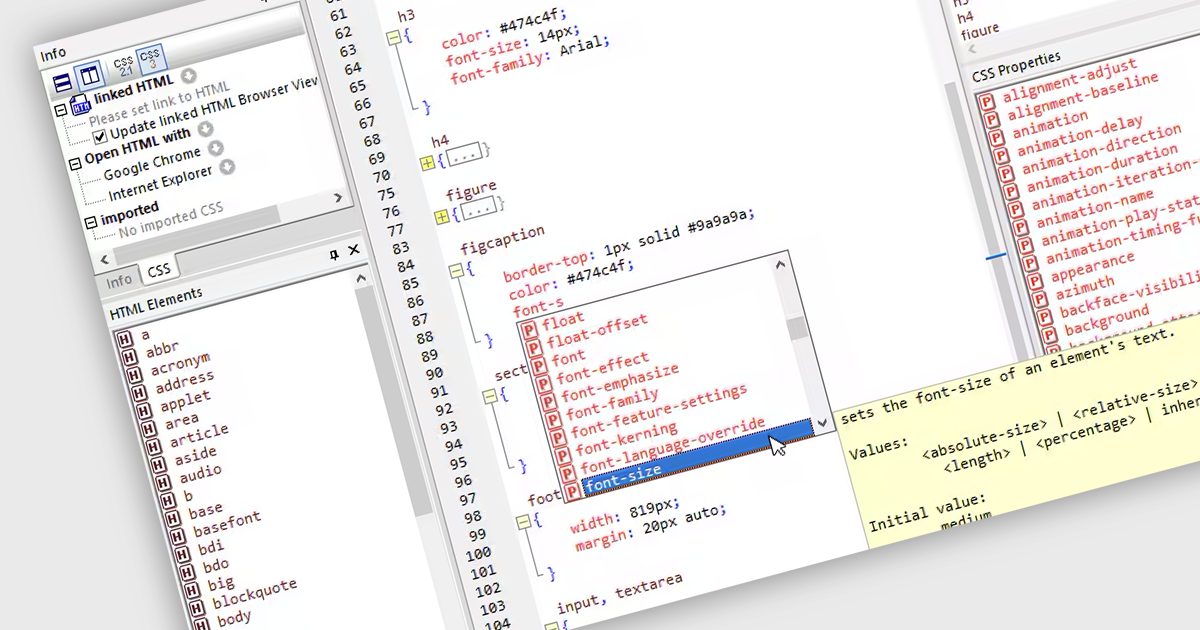Switch Info panel to vertical split layout

[x=88, y=76]
